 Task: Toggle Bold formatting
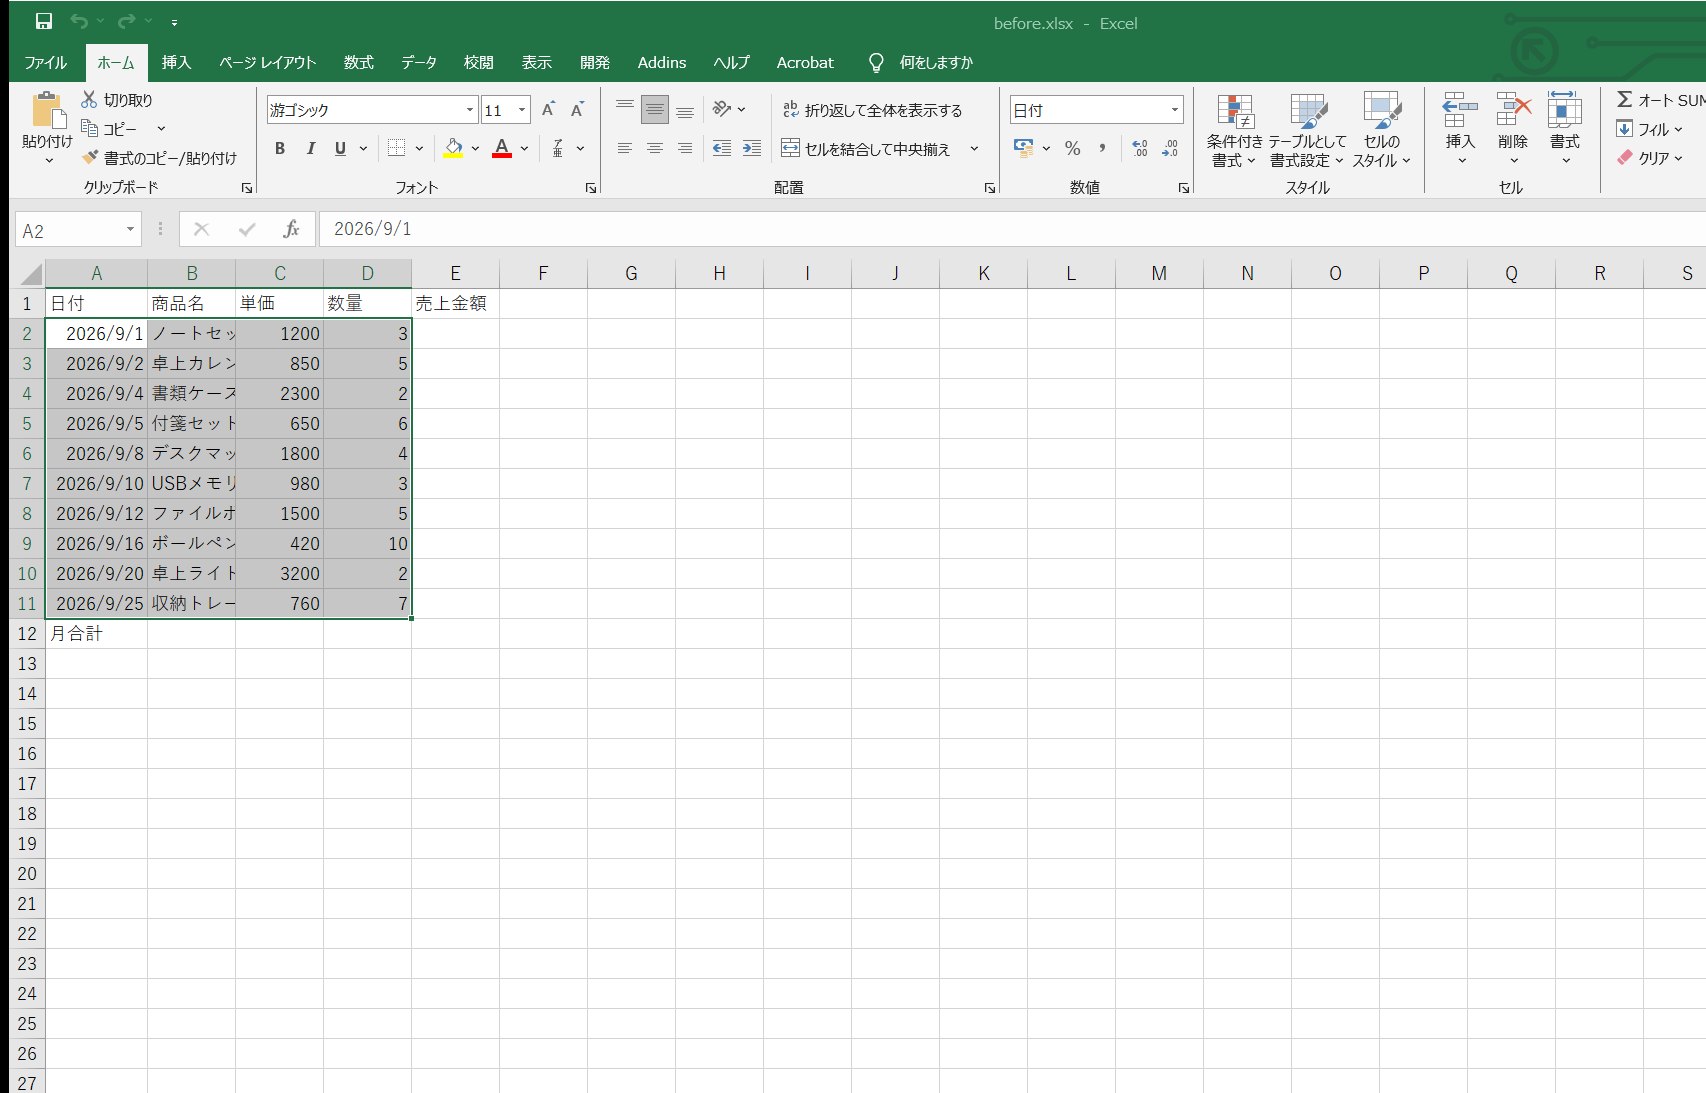[x=280, y=148]
